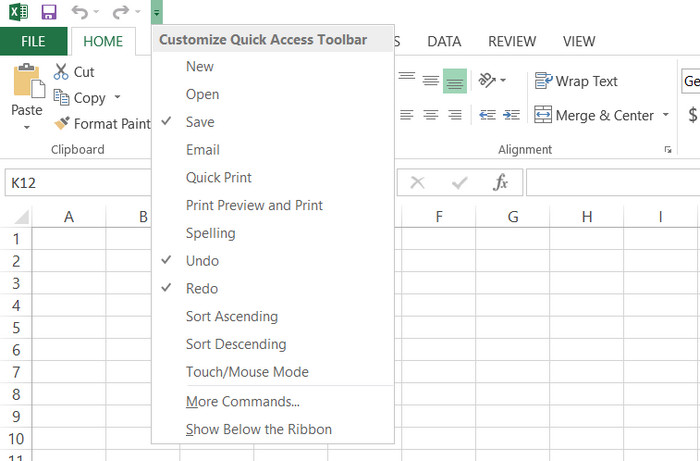Select column A header
The width and height of the screenshot is (700, 461).
[69, 216]
